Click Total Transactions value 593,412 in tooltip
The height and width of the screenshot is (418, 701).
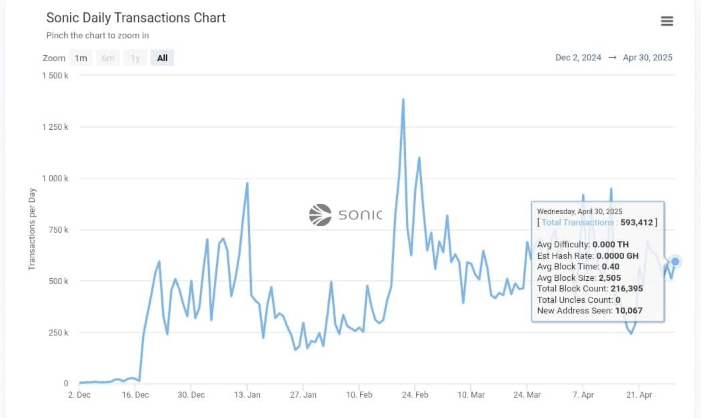(x=637, y=222)
